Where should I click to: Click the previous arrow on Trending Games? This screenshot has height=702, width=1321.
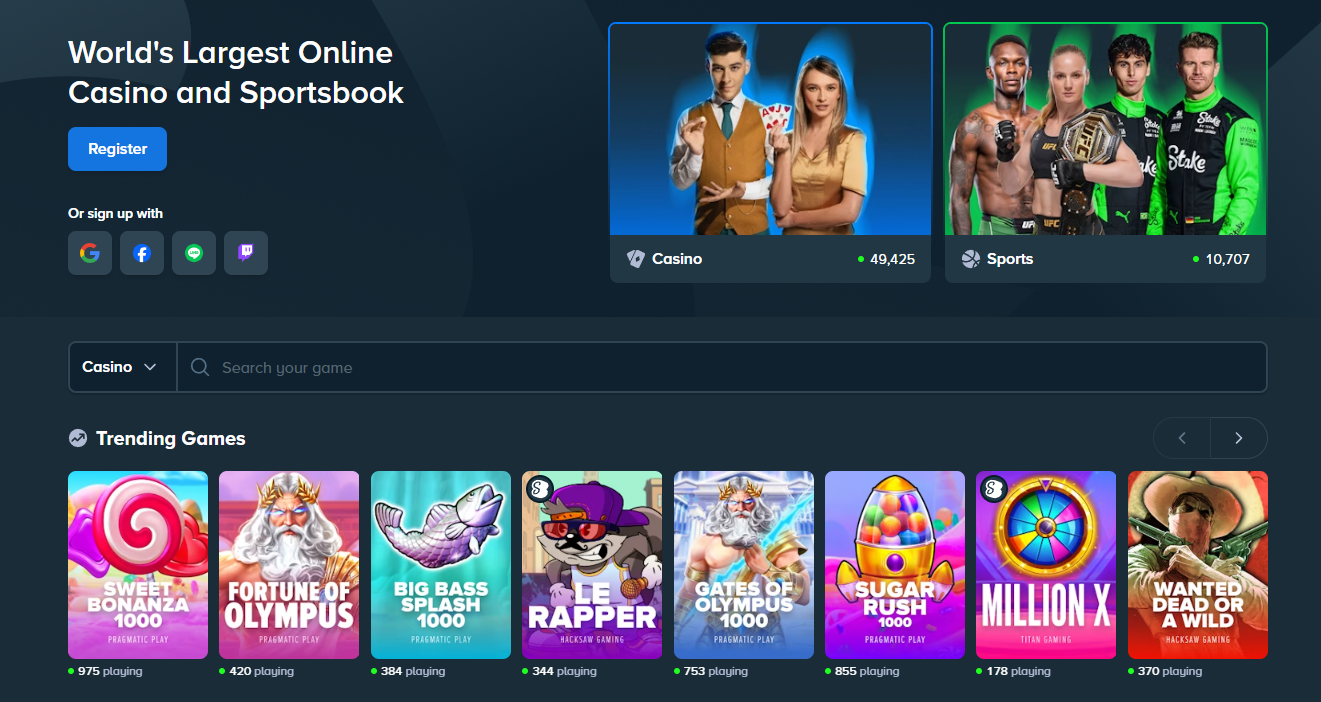(1181, 438)
